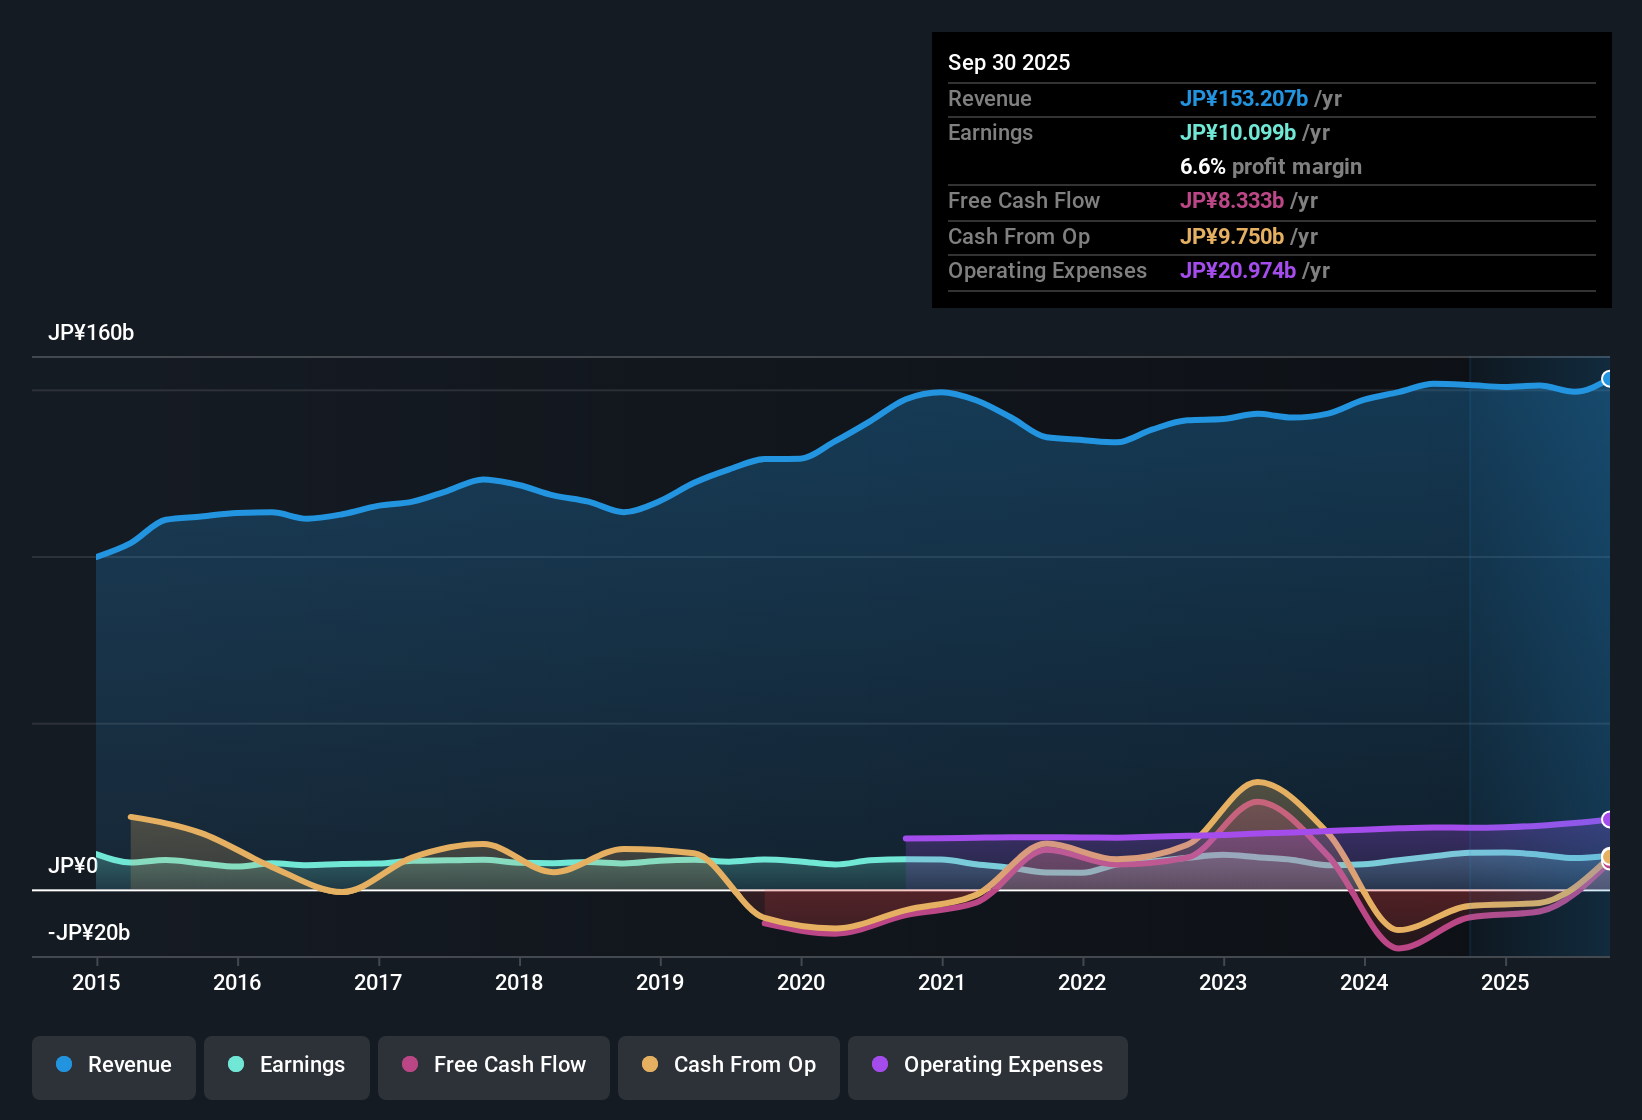Click the blue Revenue dot icon in legend
Screen dimensions: 1642x1120
tap(63, 1065)
